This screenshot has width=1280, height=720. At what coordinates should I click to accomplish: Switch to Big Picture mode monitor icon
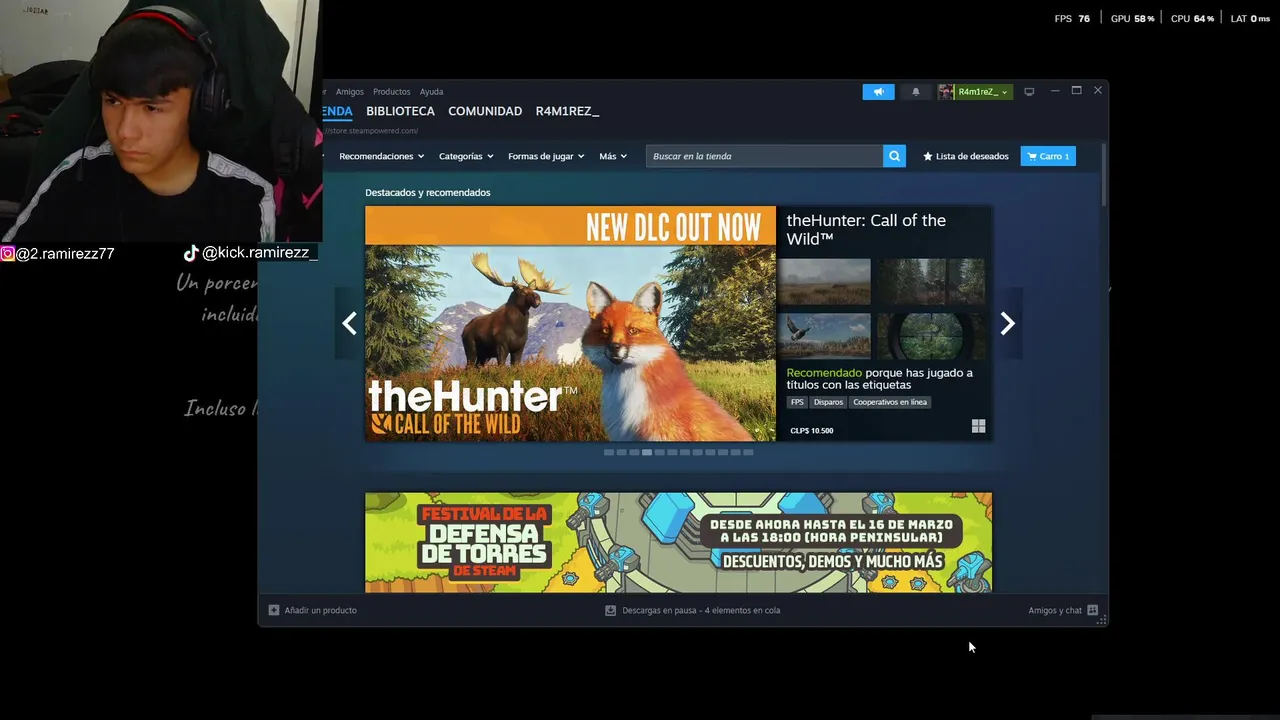1029,92
